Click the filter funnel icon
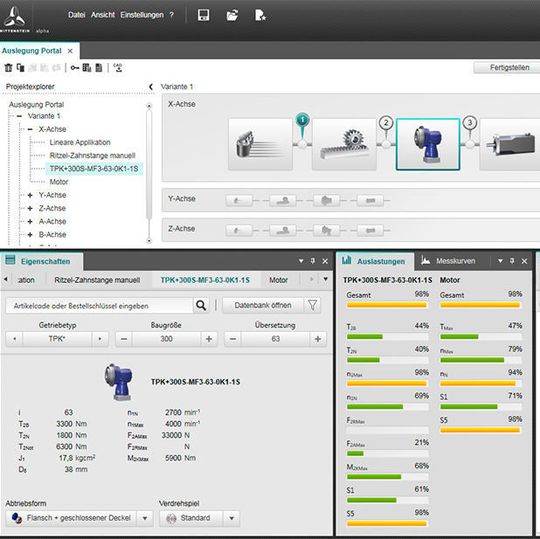 click(312, 305)
